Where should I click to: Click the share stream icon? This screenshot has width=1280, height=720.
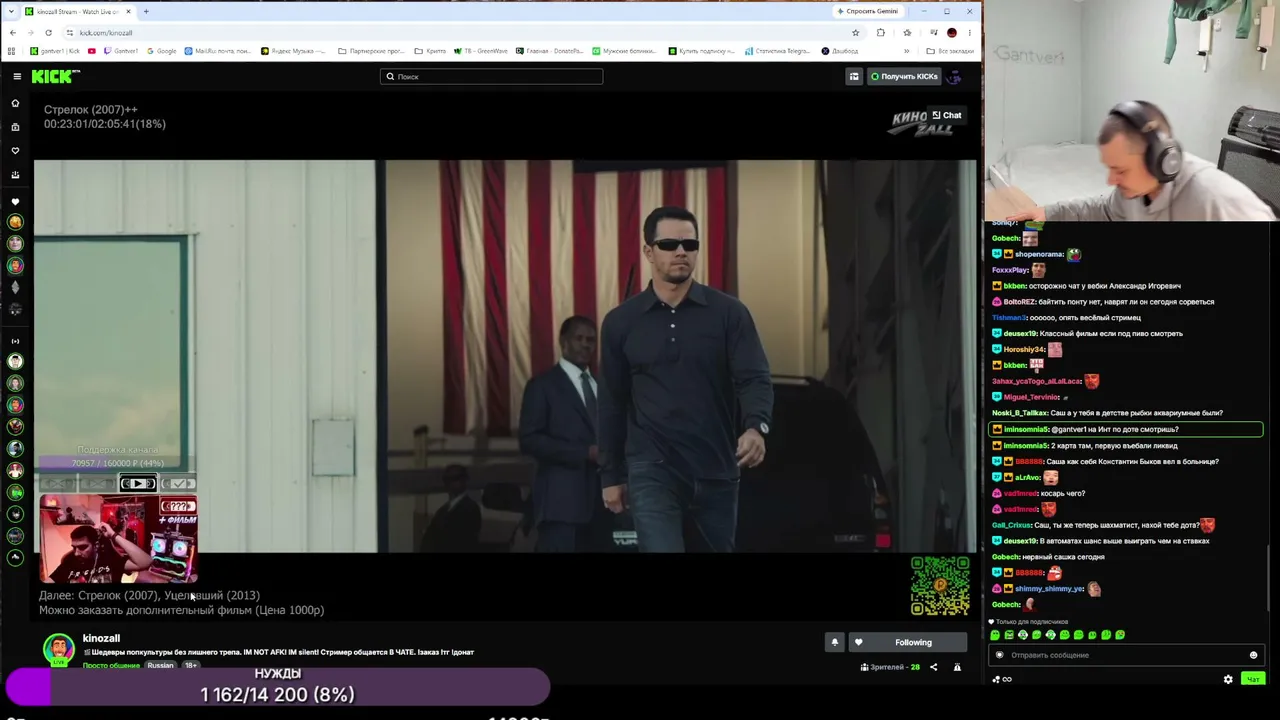pyautogui.click(x=934, y=667)
